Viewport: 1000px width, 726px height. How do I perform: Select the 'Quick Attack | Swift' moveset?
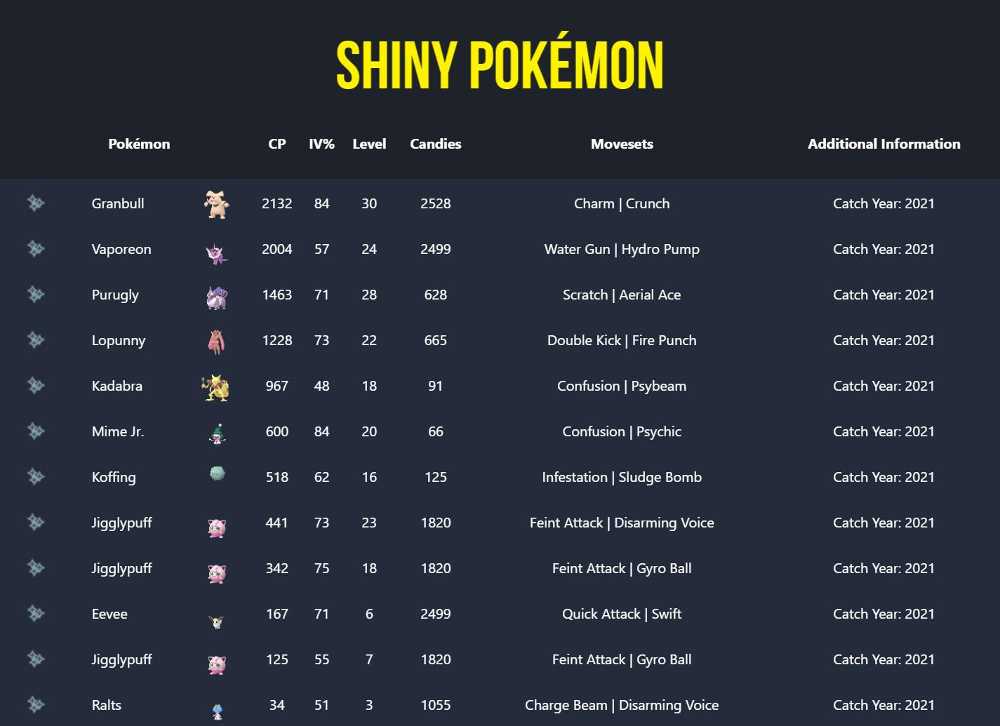[x=622, y=614]
